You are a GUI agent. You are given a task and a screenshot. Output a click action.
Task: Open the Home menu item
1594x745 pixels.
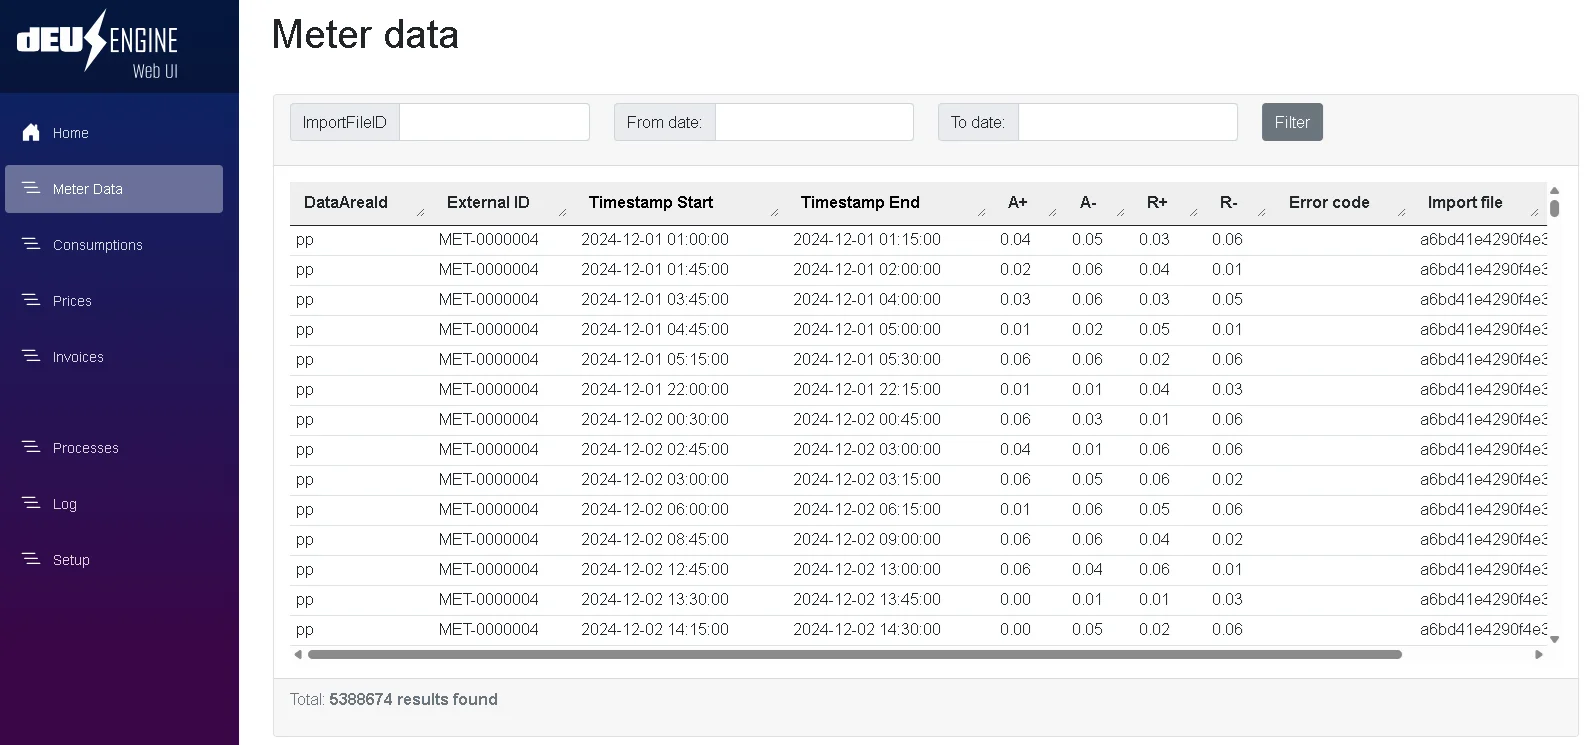click(114, 133)
